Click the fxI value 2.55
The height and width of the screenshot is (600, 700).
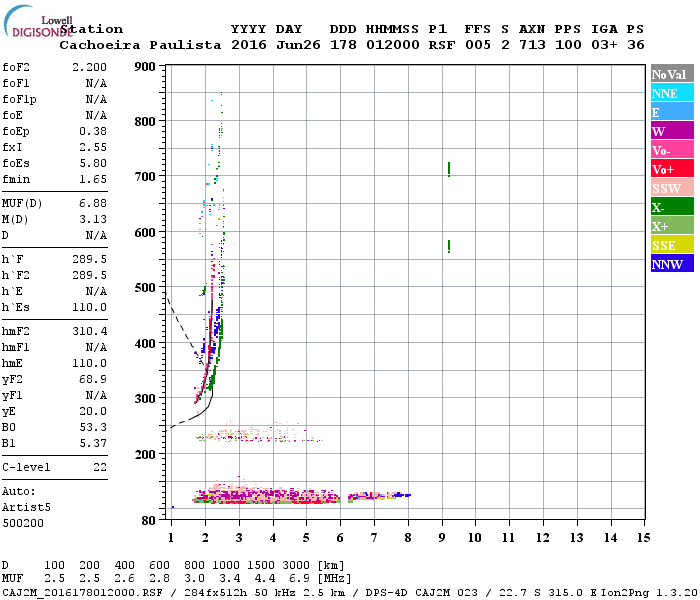pyautogui.click(x=93, y=147)
